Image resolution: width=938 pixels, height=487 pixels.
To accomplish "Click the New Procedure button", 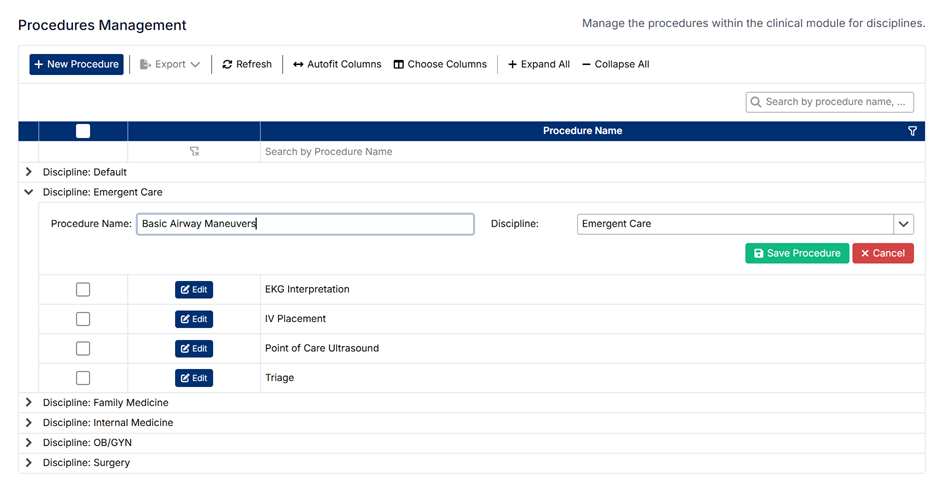I will (x=76, y=64).
